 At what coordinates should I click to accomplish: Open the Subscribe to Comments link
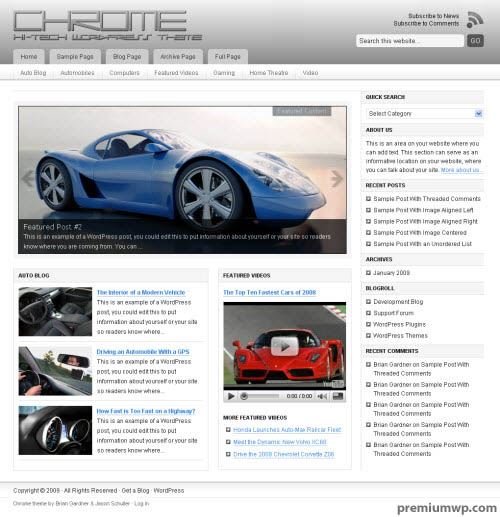pyautogui.click(x=426, y=24)
